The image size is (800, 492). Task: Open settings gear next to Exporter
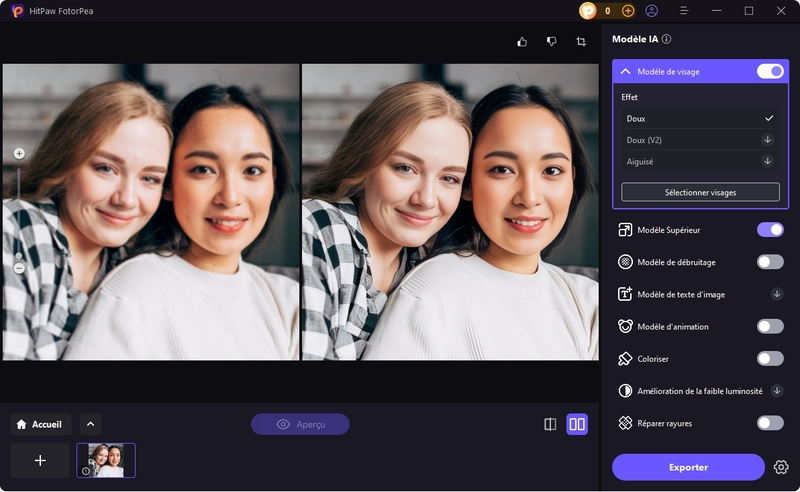pyautogui.click(x=781, y=467)
